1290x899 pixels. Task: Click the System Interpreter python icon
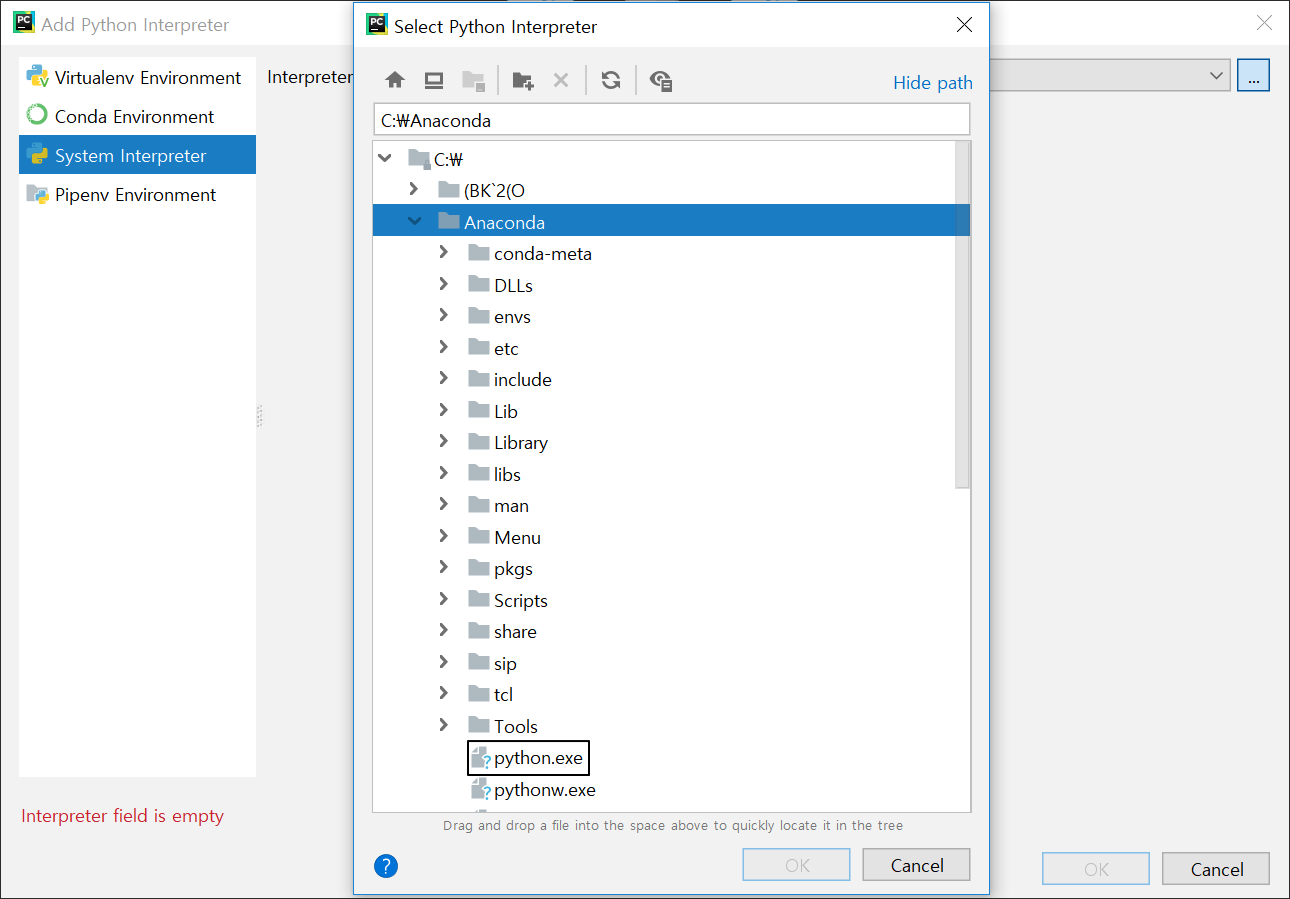(x=38, y=154)
